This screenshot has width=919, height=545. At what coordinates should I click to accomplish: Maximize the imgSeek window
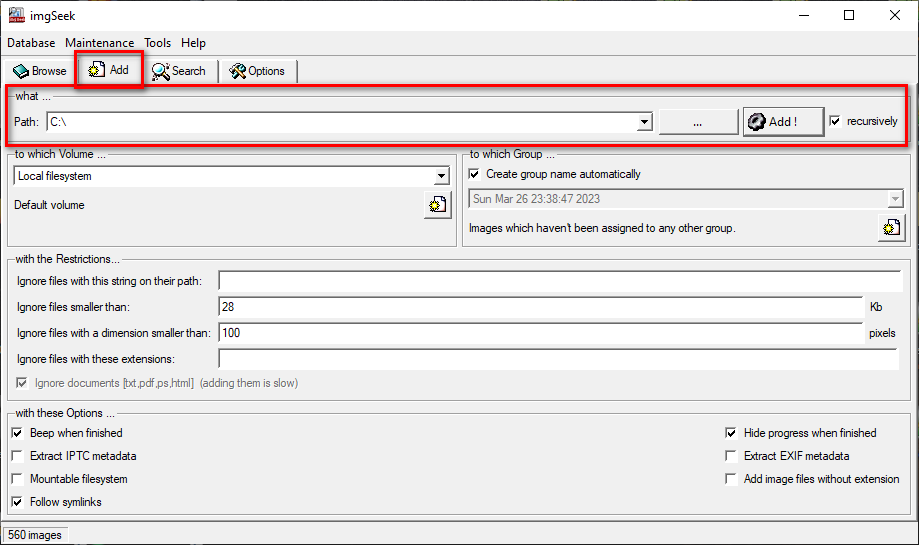click(x=849, y=15)
